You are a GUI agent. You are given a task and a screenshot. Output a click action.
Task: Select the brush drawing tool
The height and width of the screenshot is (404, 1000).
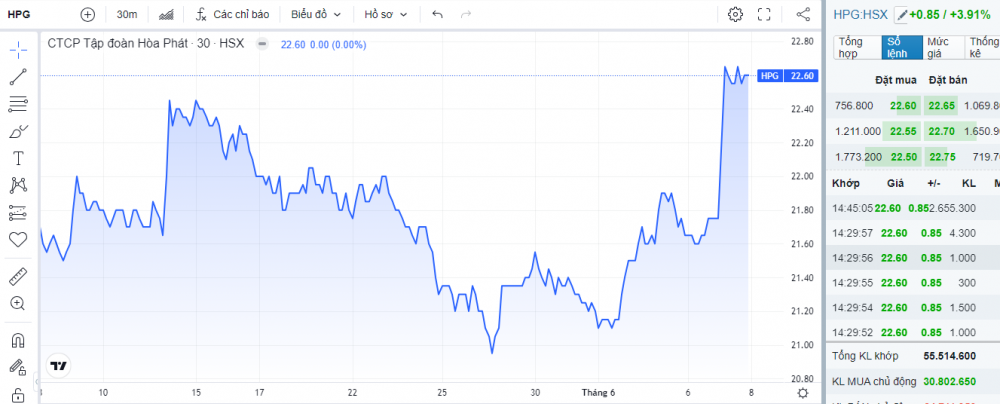(x=18, y=131)
